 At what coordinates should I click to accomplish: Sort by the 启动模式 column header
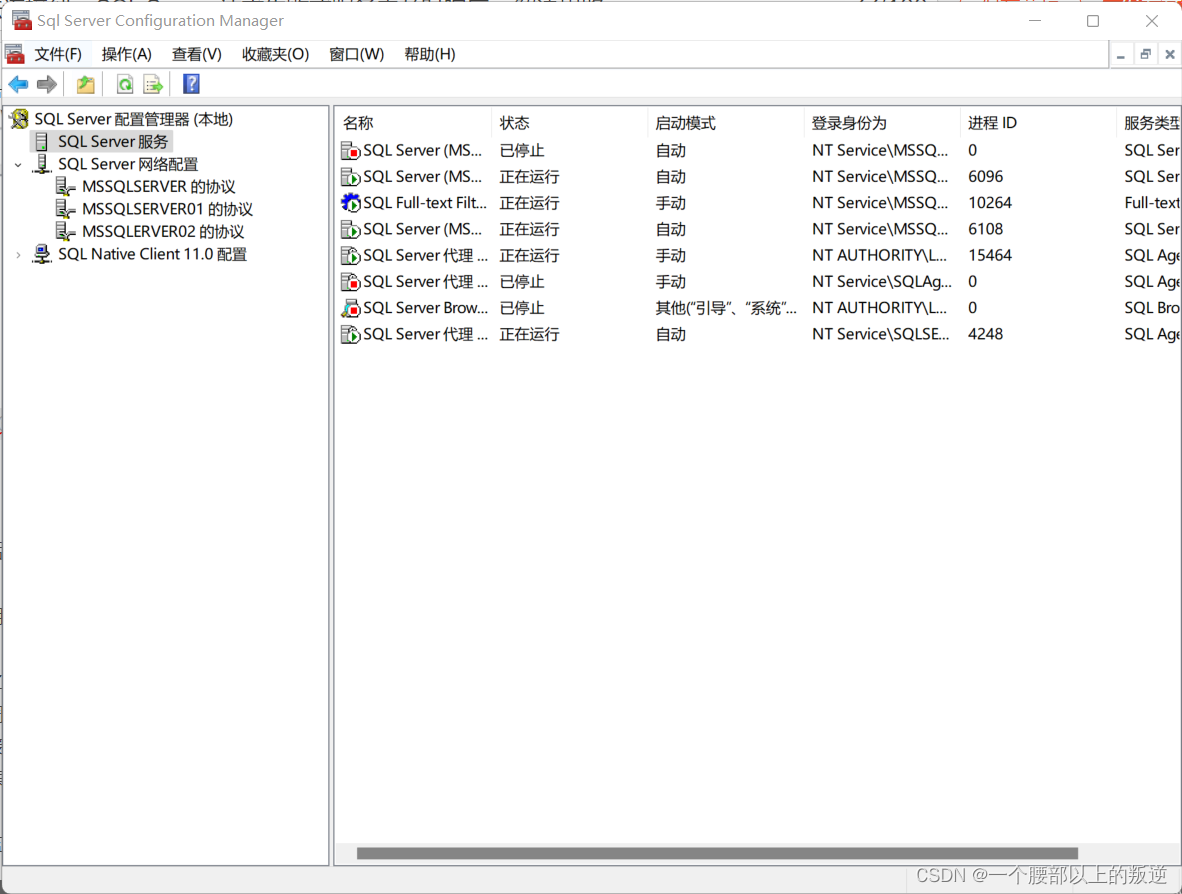pyautogui.click(x=725, y=123)
